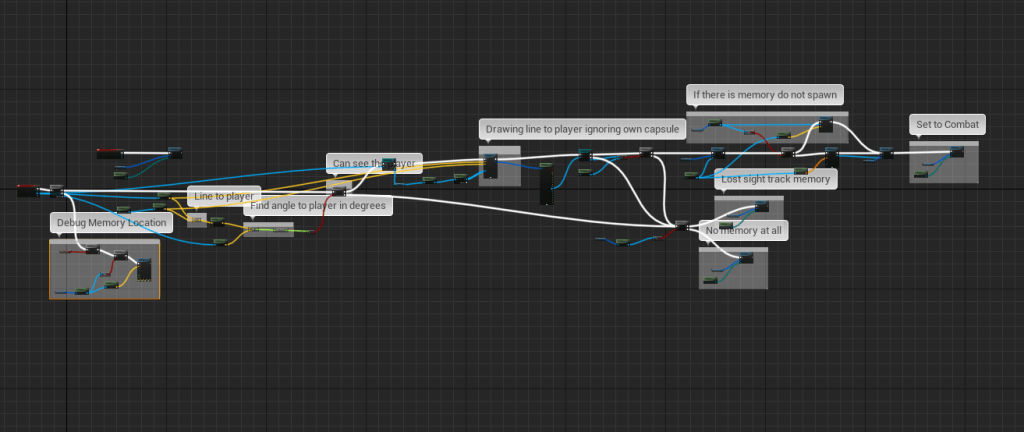This screenshot has height=432, width=1024.
Task: Select the No memory at all comment
Action: click(x=745, y=230)
